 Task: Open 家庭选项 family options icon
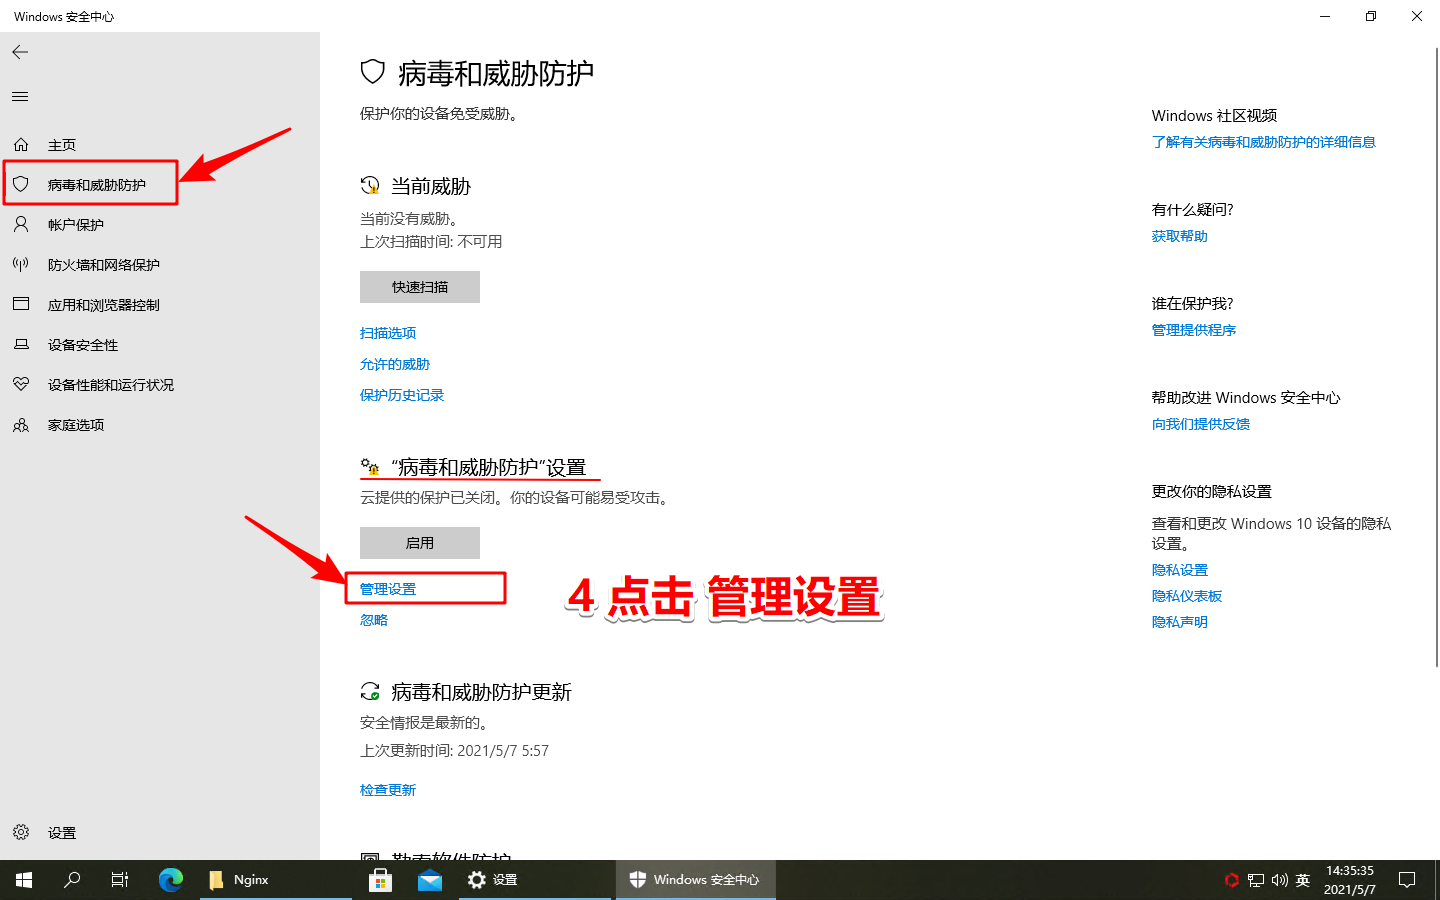click(21, 425)
